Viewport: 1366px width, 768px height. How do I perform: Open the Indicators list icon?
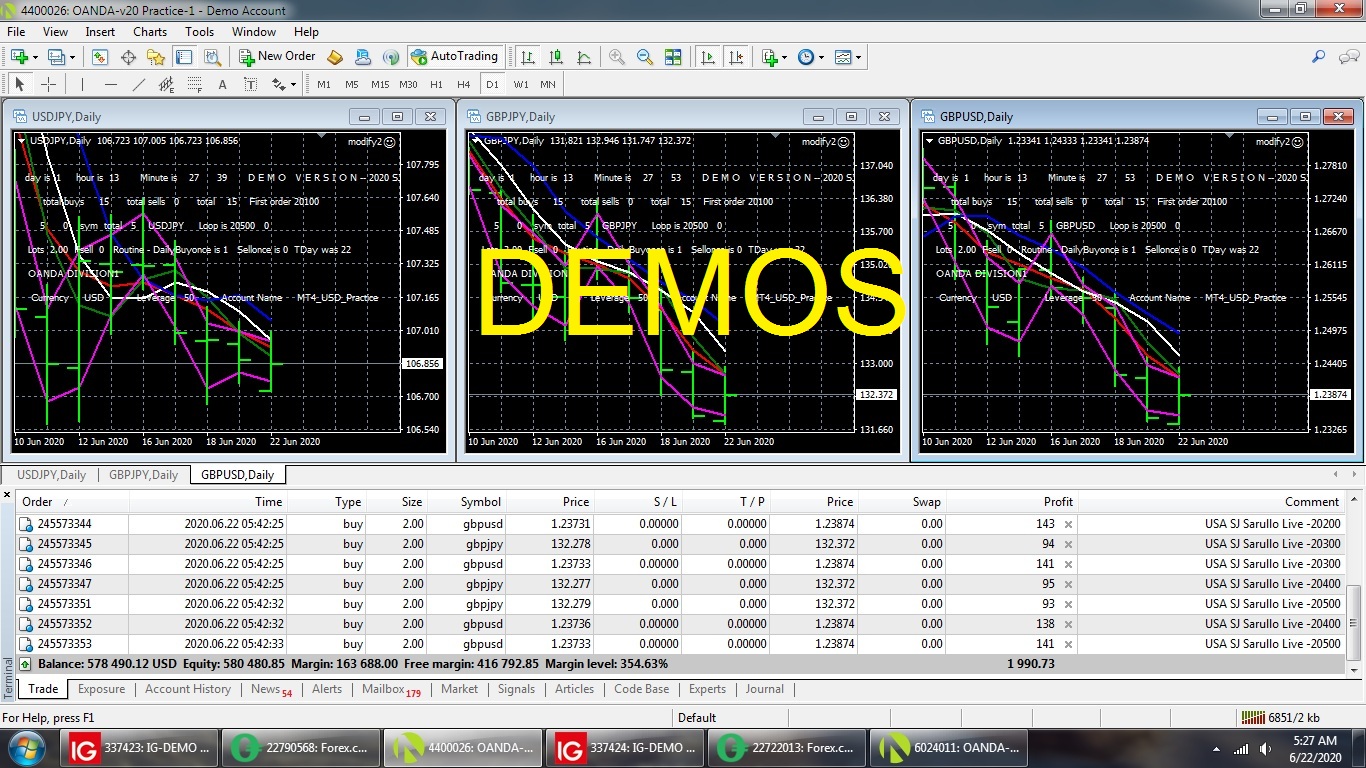click(x=768, y=57)
